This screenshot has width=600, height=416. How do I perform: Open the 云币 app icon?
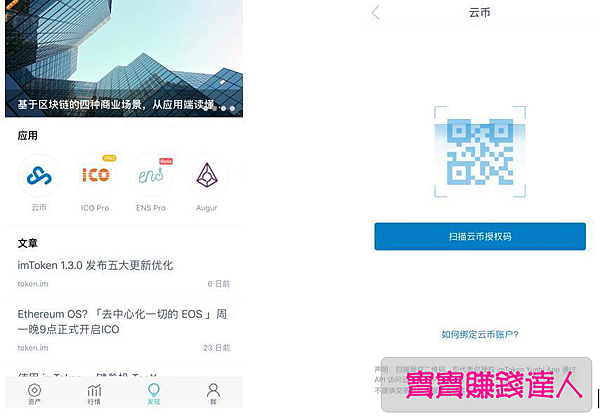[39, 176]
